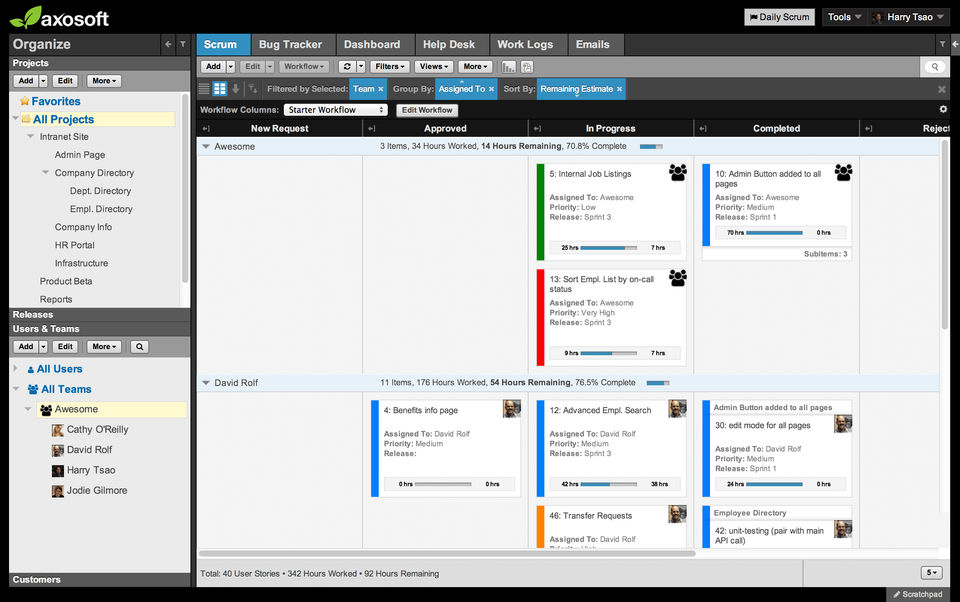Collapse the Awesome group row
This screenshot has width=960, height=602.
[x=206, y=146]
